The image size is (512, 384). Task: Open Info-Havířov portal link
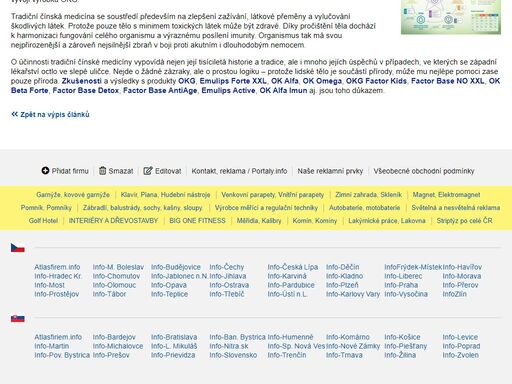click(462, 267)
